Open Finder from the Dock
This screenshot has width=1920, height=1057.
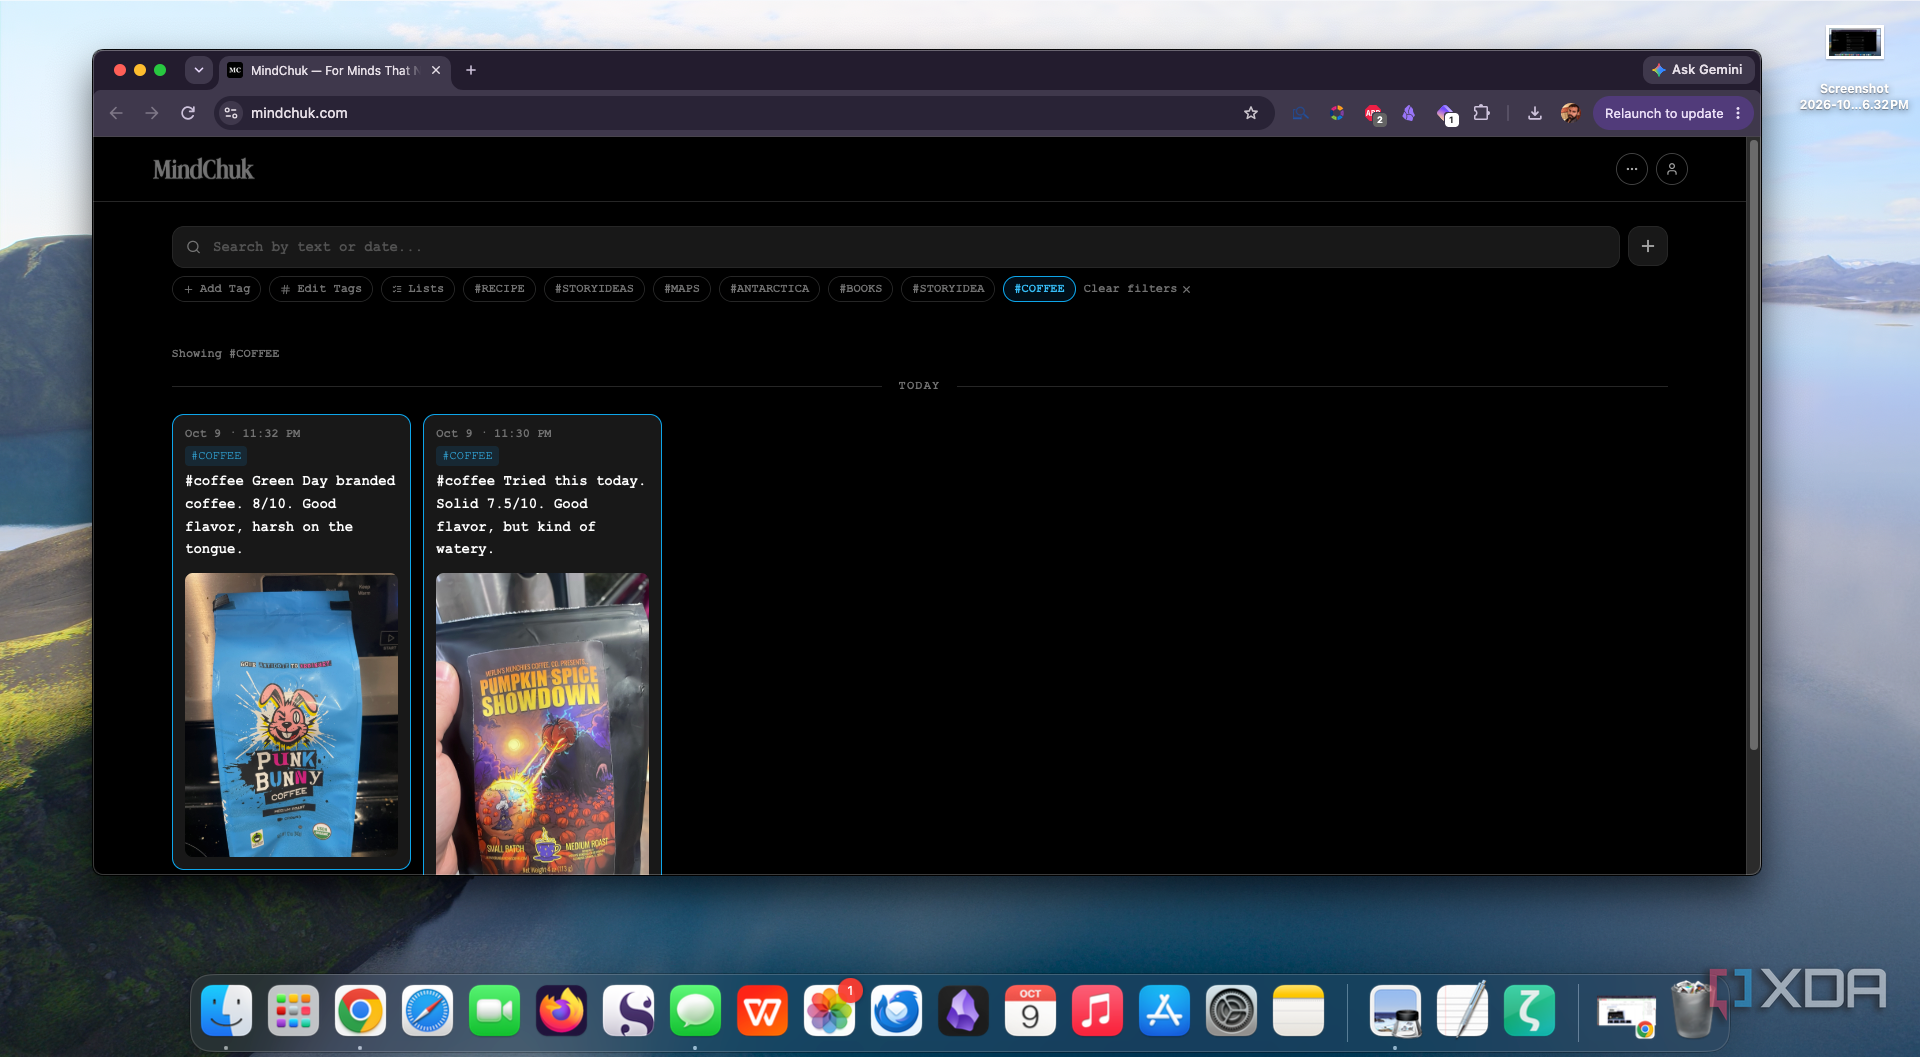[x=227, y=1011]
